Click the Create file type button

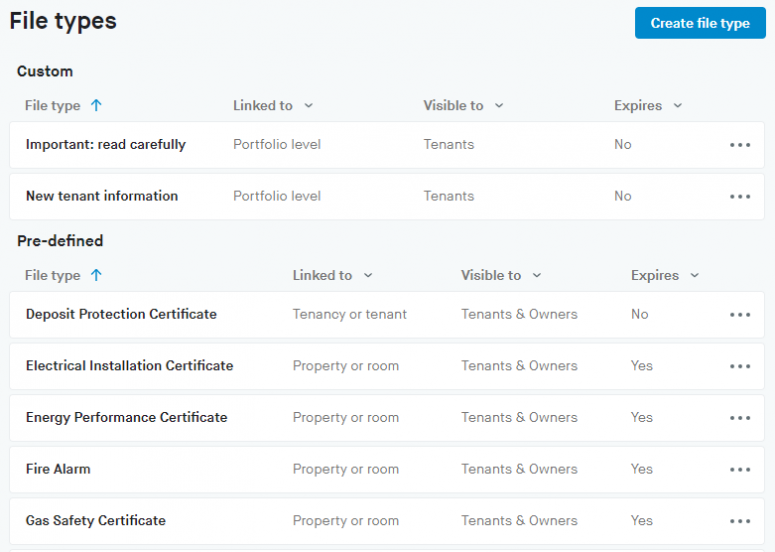pyautogui.click(x=700, y=23)
